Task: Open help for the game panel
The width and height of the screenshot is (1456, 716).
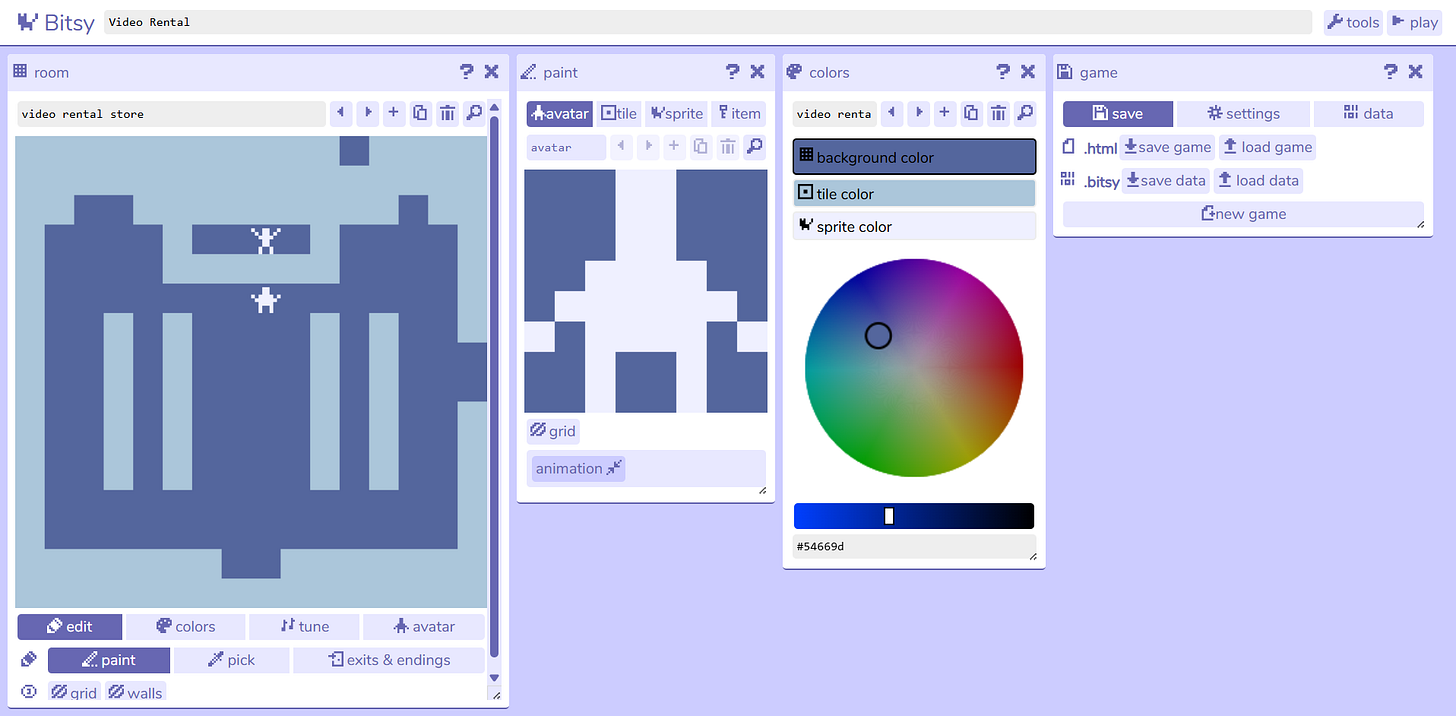Action: pos(1390,72)
